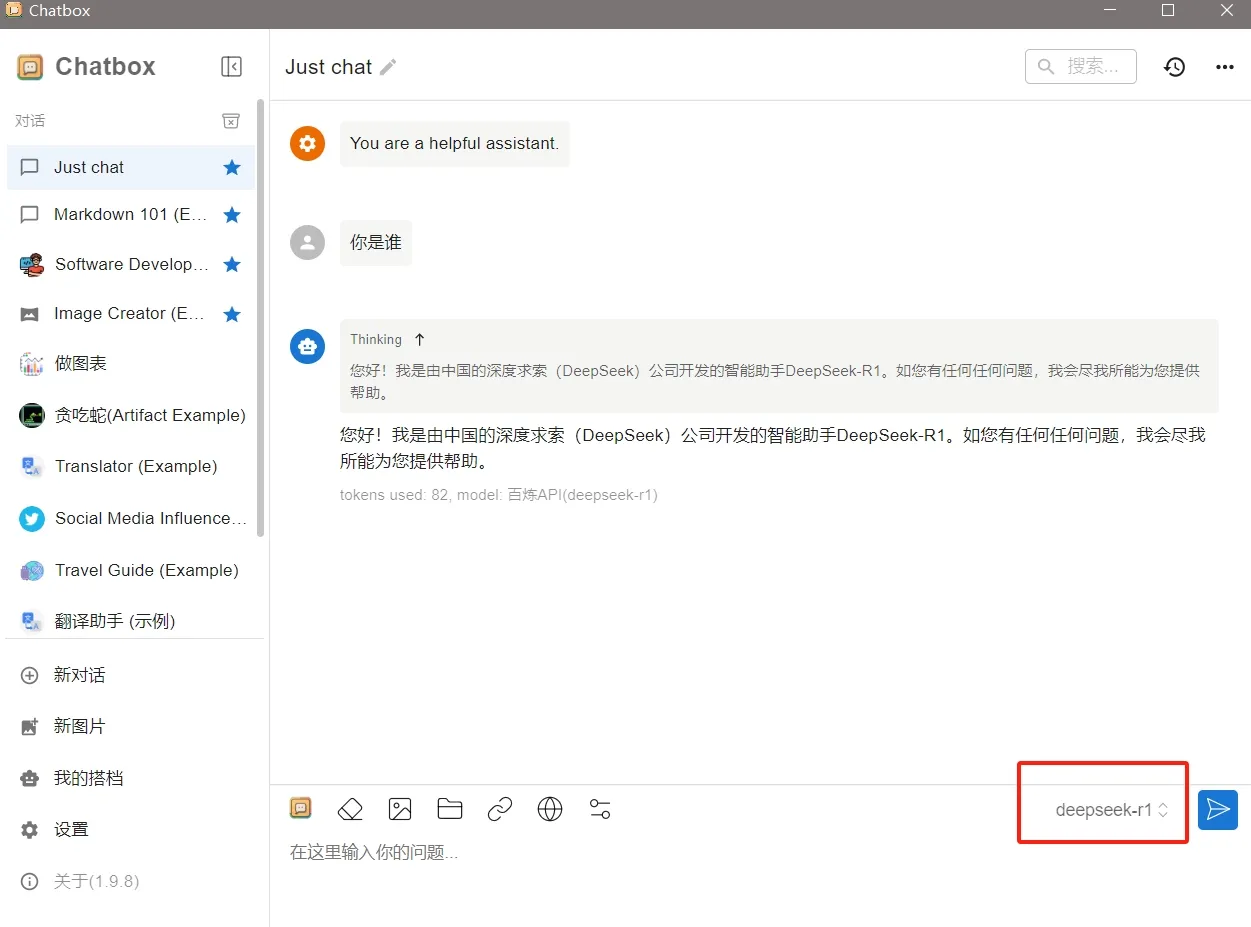Open Social Media Influencer conversation
Image resolution: width=1251 pixels, height=927 pixels.
click(130, 518)
